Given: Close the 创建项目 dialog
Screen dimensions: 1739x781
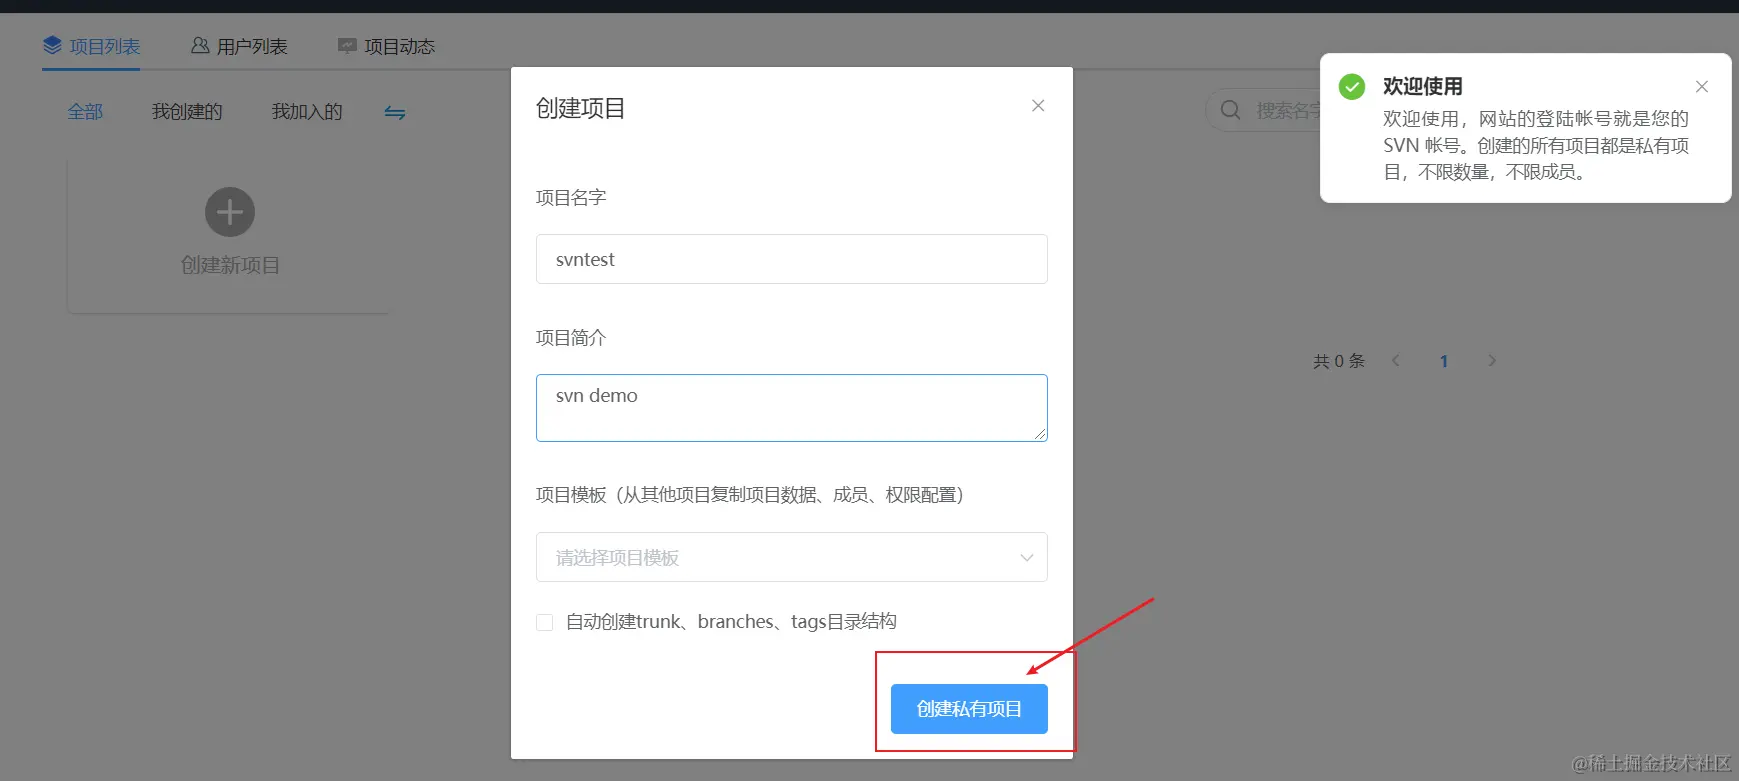Looking at the screenshot, I should tap(1038, 106).
